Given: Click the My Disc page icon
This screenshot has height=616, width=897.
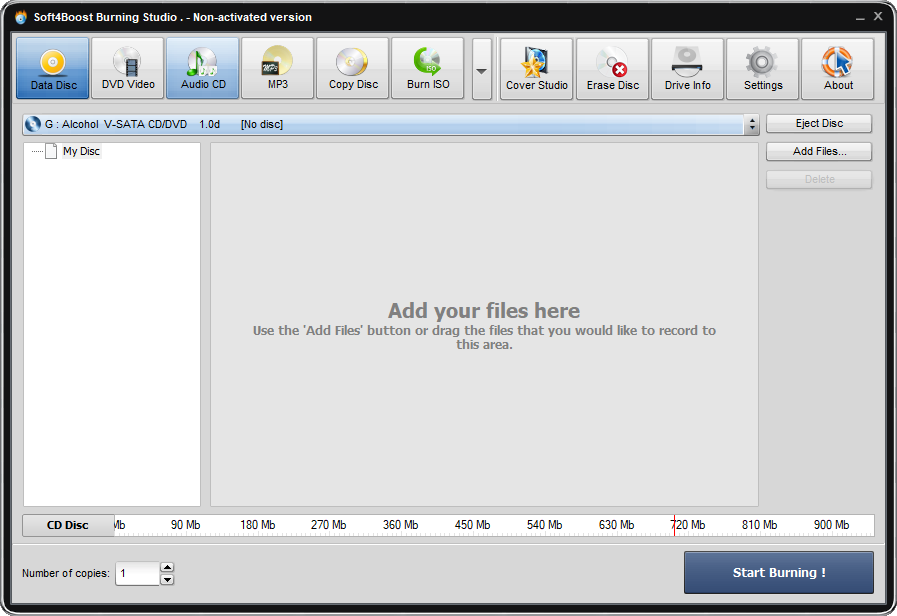Looking at the screenshot, I should [x=51, y=151].
